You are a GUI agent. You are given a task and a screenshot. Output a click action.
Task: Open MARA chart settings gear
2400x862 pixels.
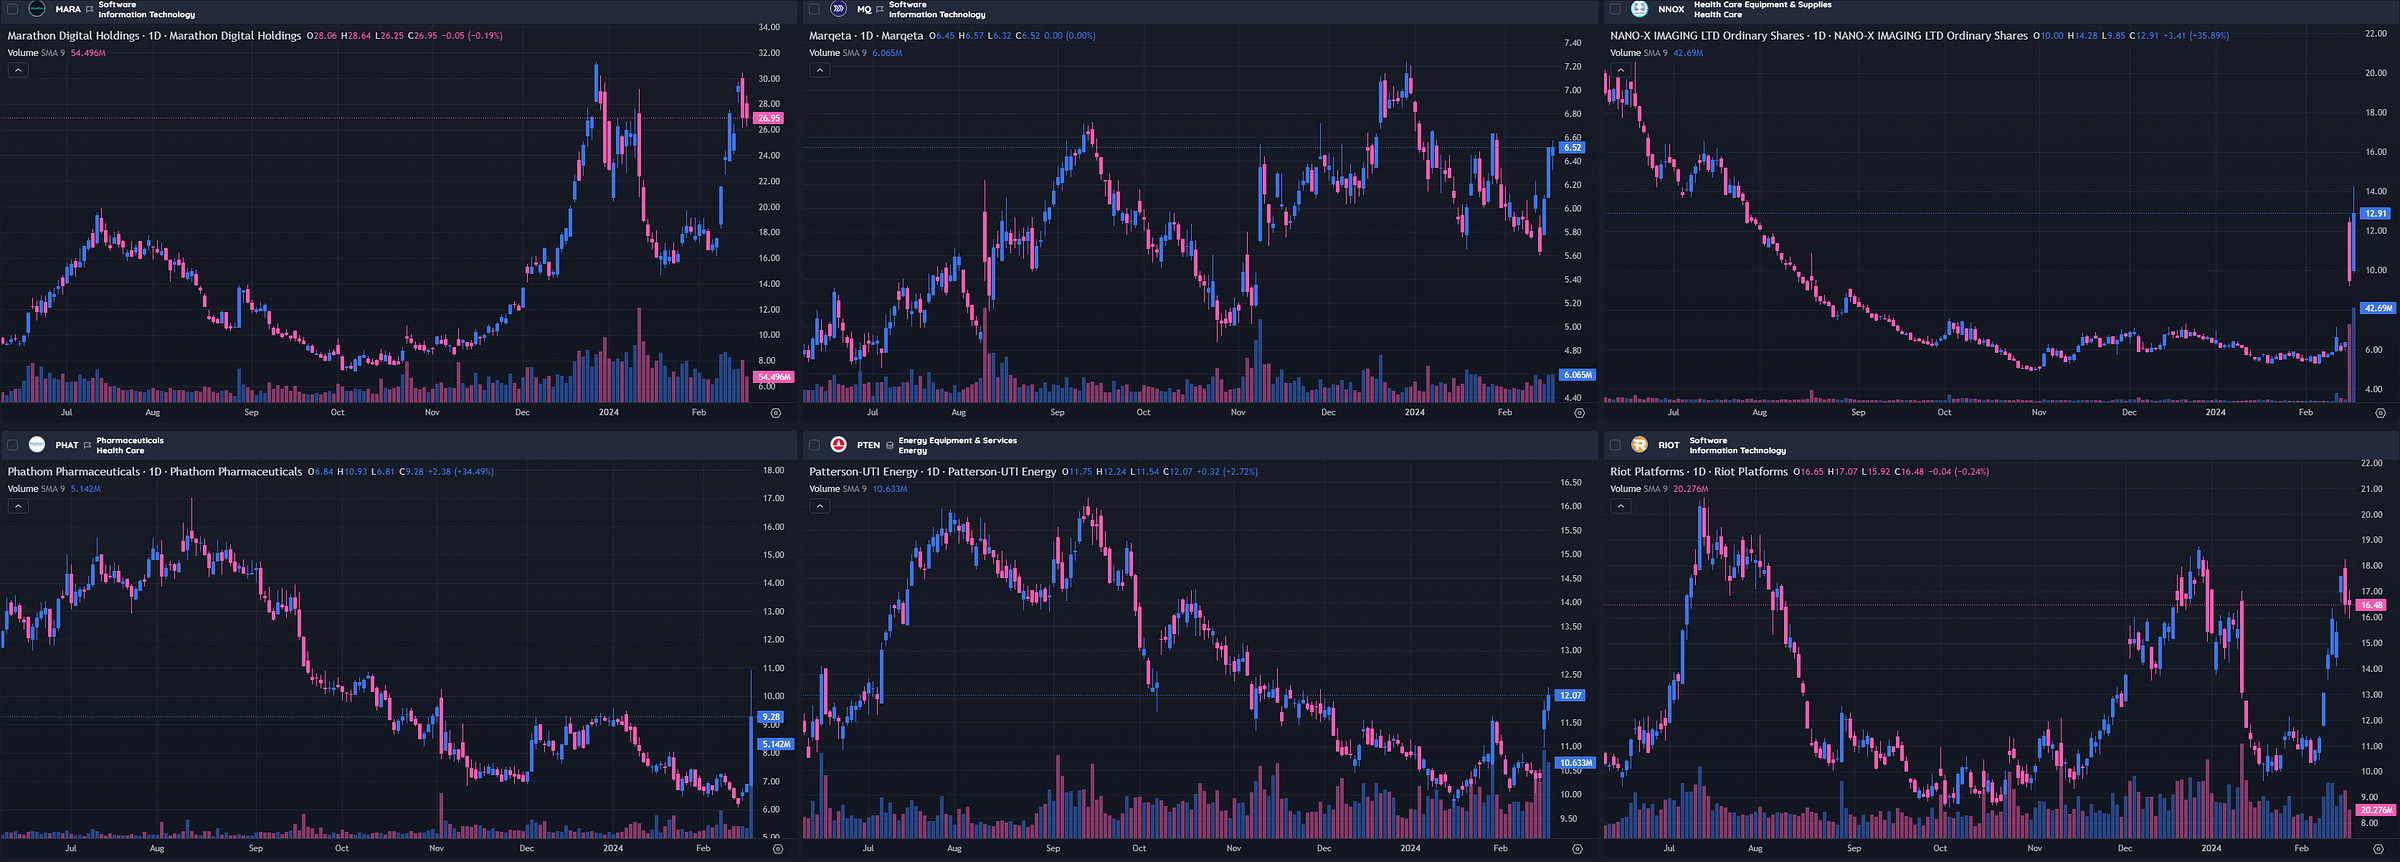pos(776,413)
